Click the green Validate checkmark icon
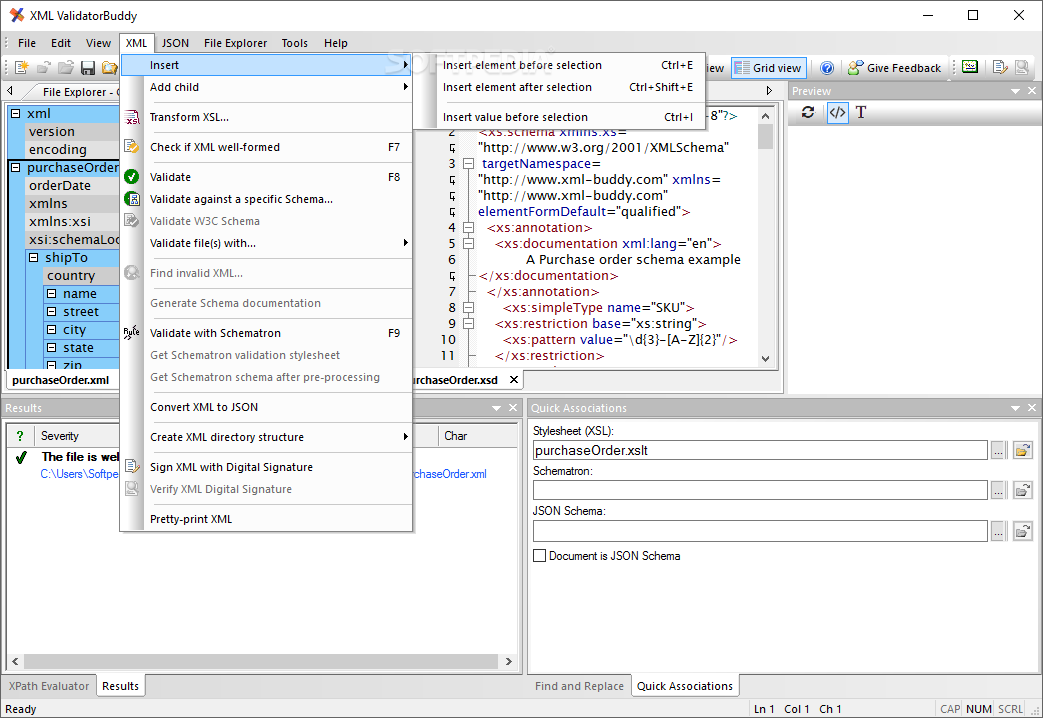1043x718 pixels. click(132, 177)
